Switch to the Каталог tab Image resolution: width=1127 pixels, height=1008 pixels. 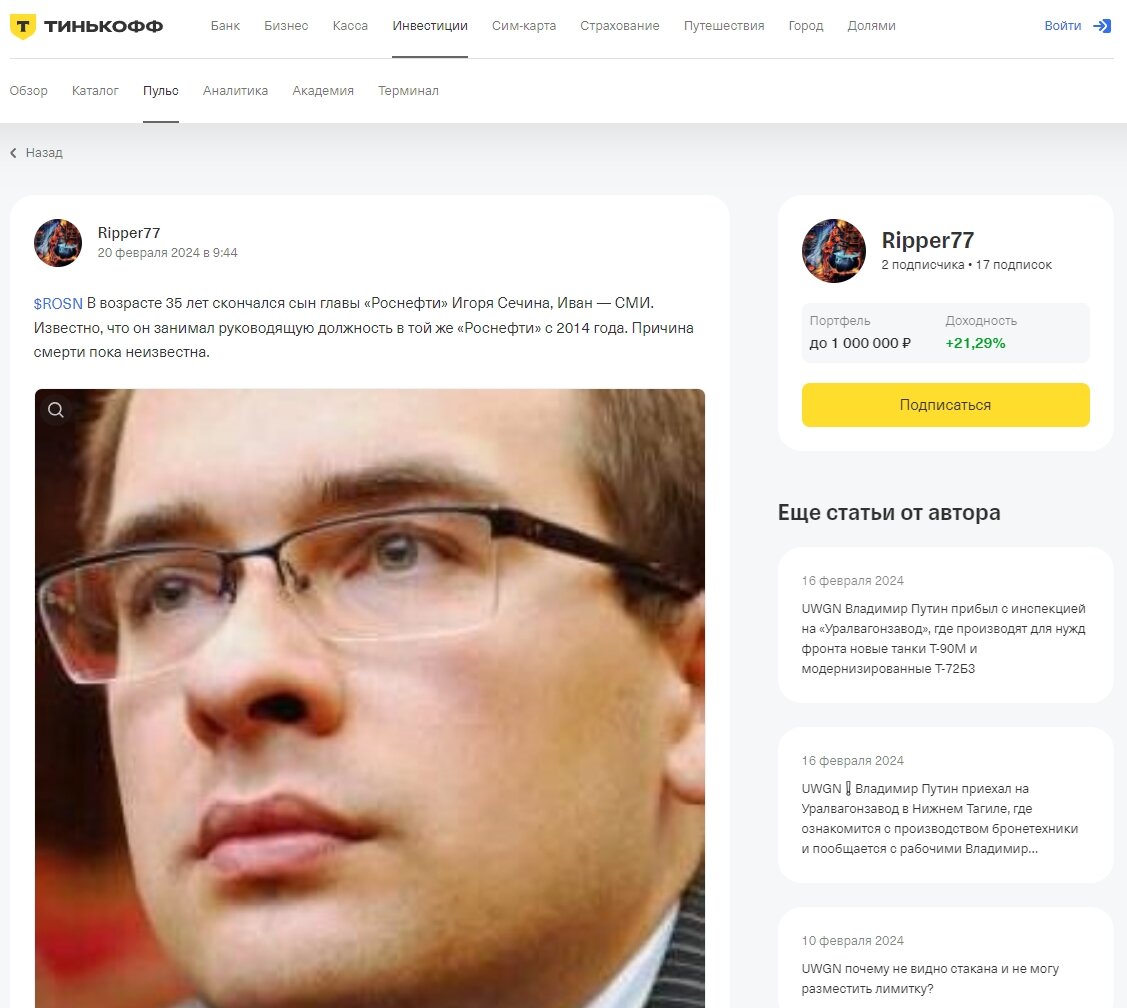(x=95, y=91)
